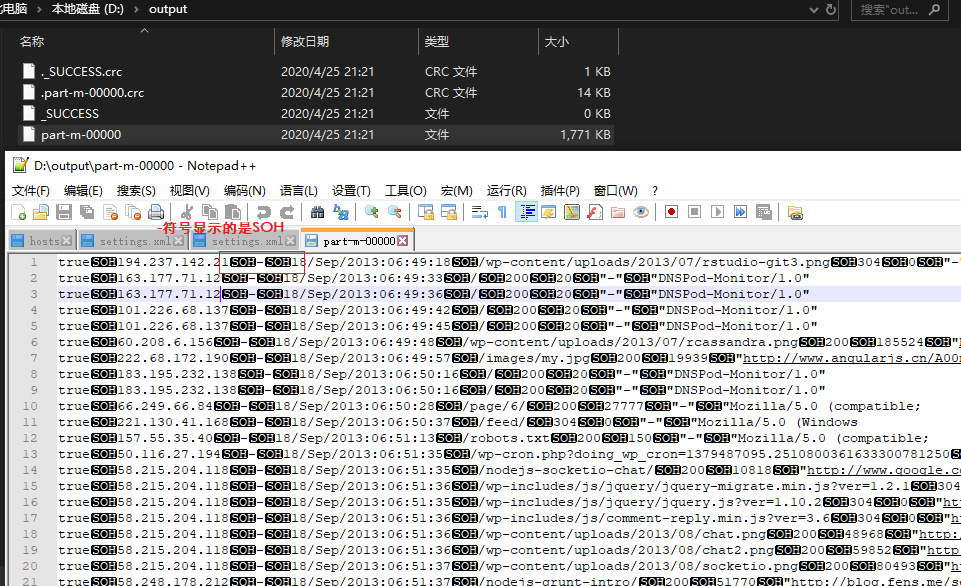
Task: Click the Close file toolbar icon
Action: click(110, 213)
